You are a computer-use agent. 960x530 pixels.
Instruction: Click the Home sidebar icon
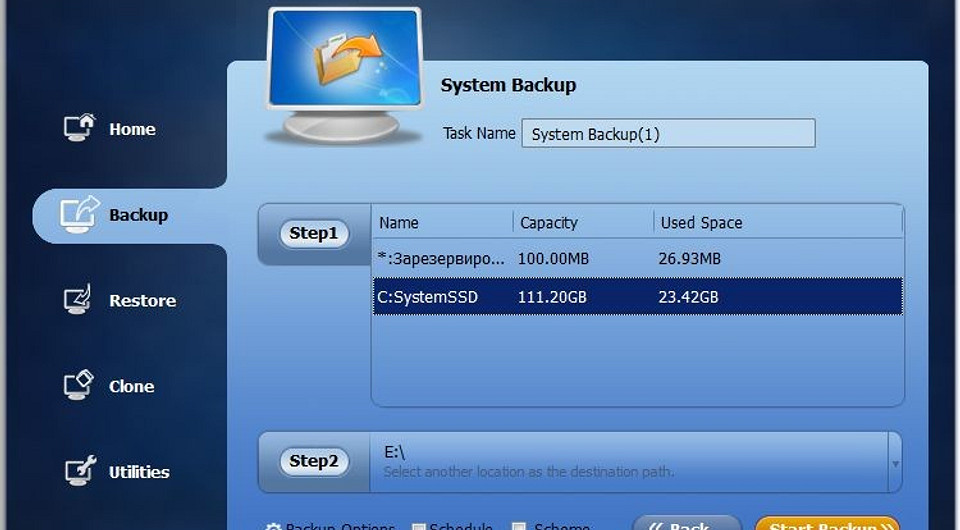[79, 128]
